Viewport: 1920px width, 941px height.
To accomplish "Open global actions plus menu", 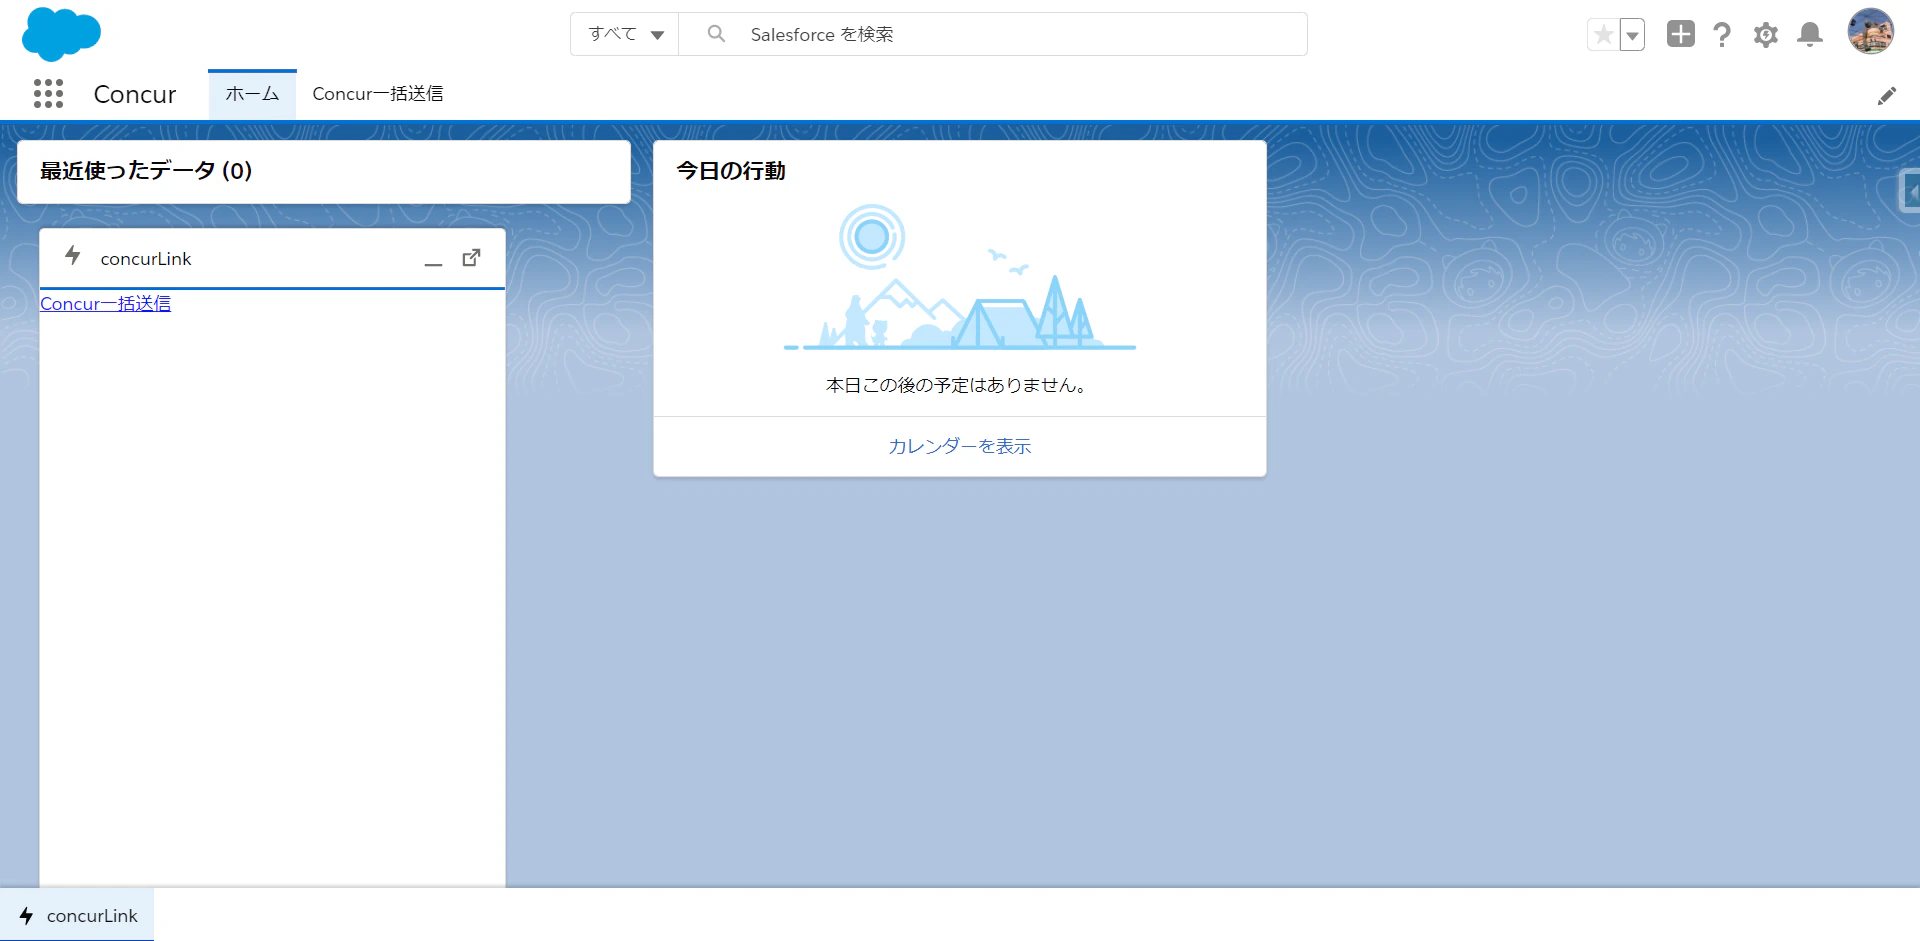I will tap(1681, 34).
